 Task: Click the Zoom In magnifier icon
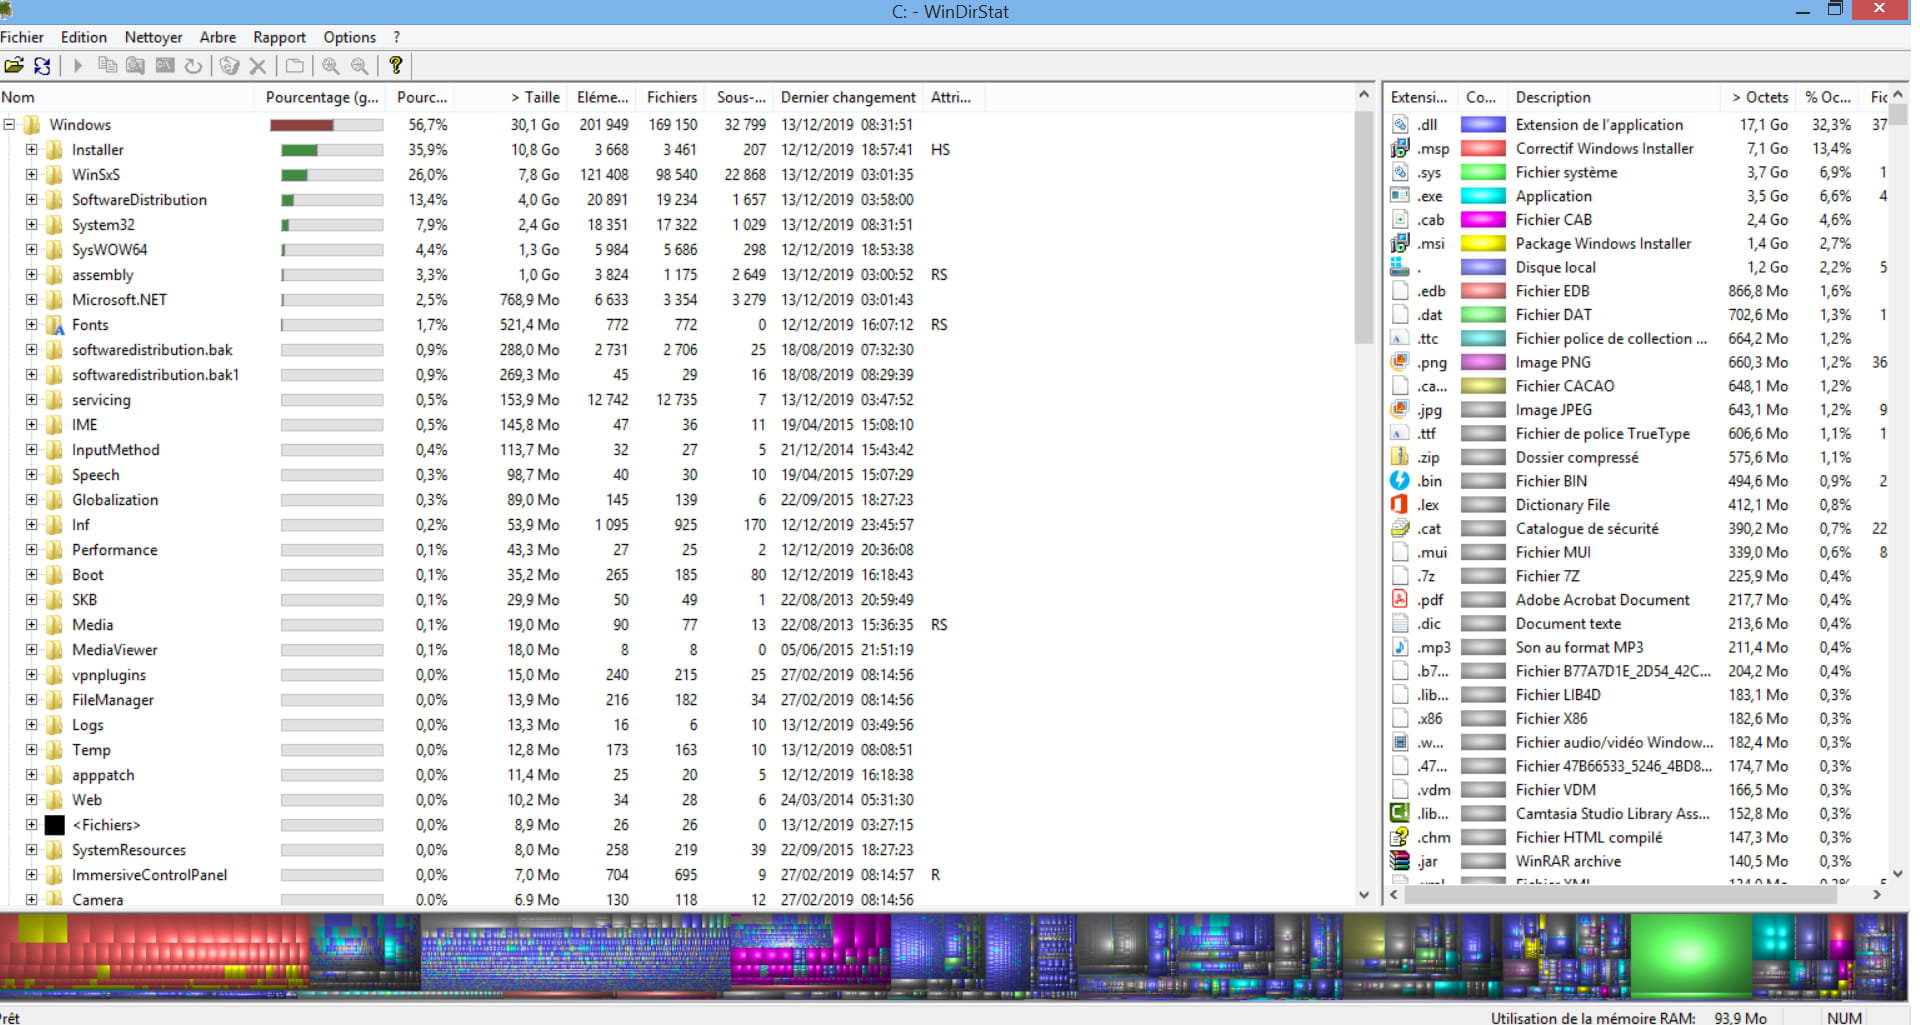(x=330, y=66)
